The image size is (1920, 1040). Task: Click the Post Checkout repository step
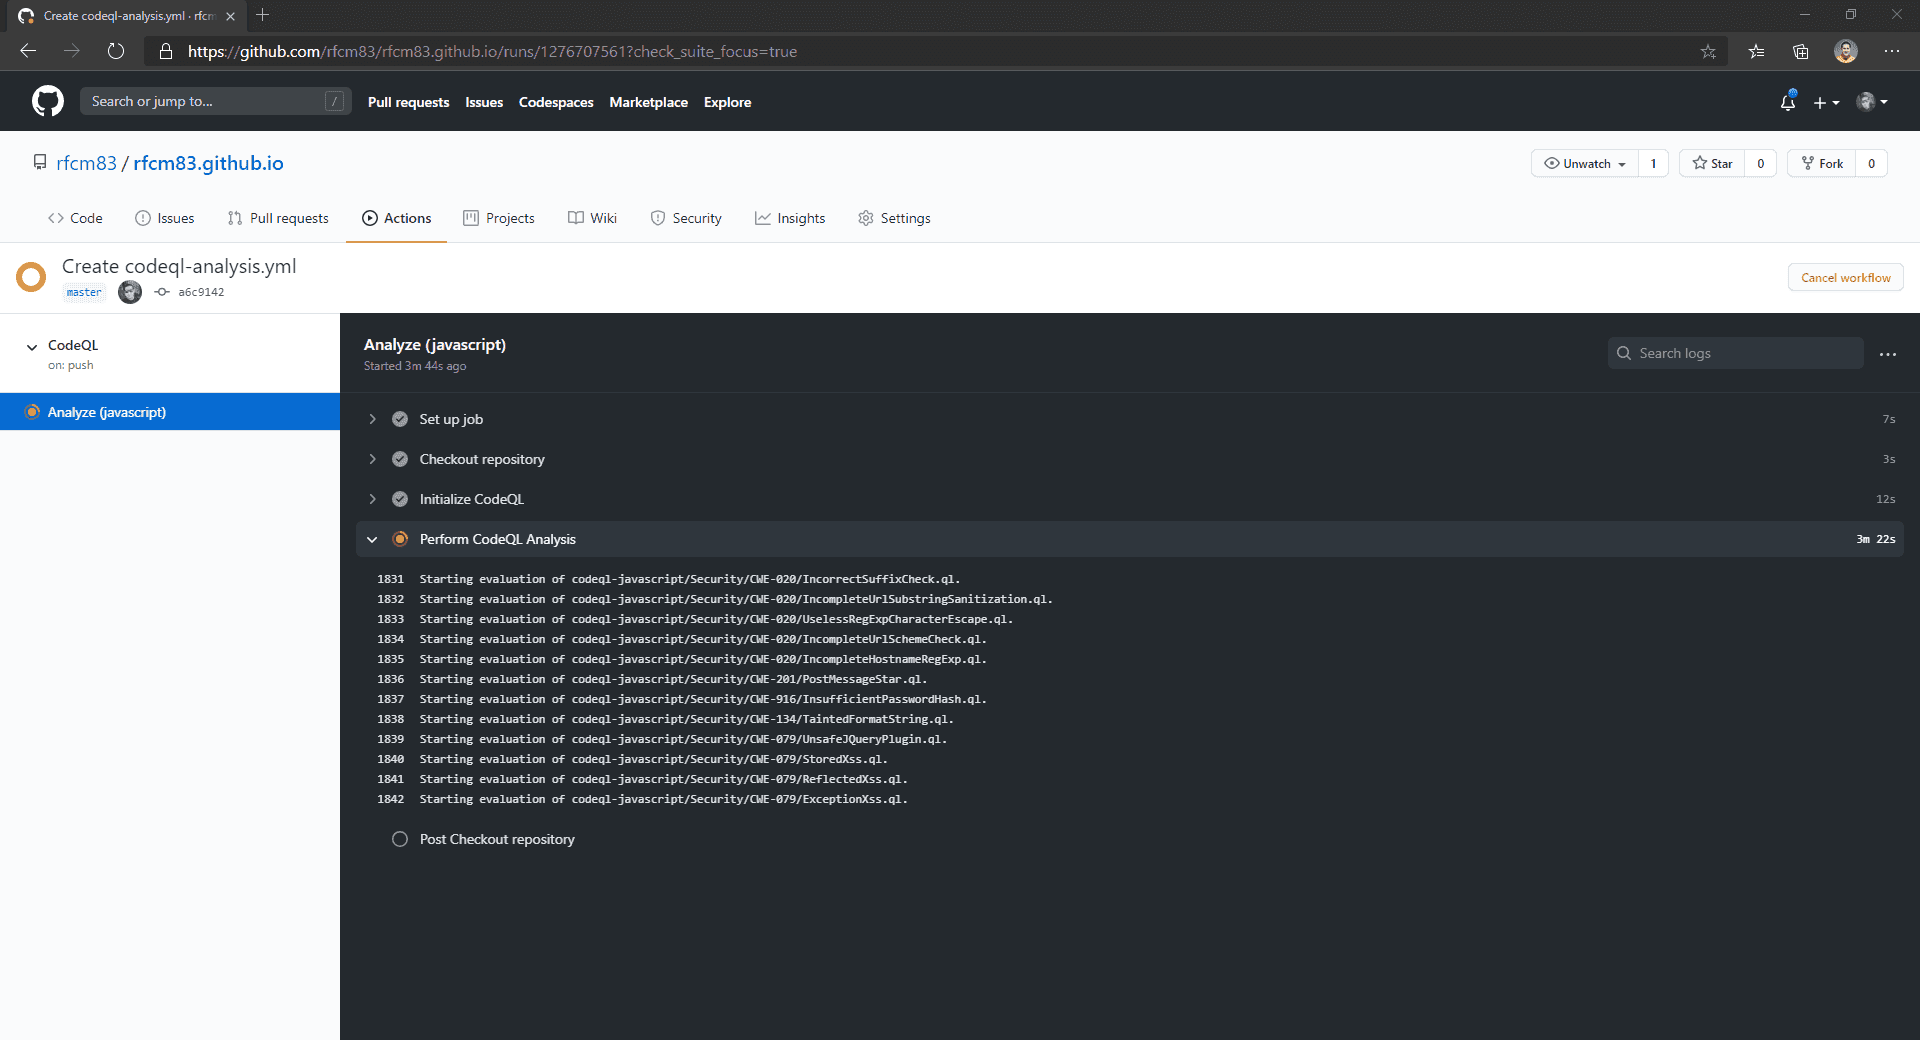click(497, 839)
